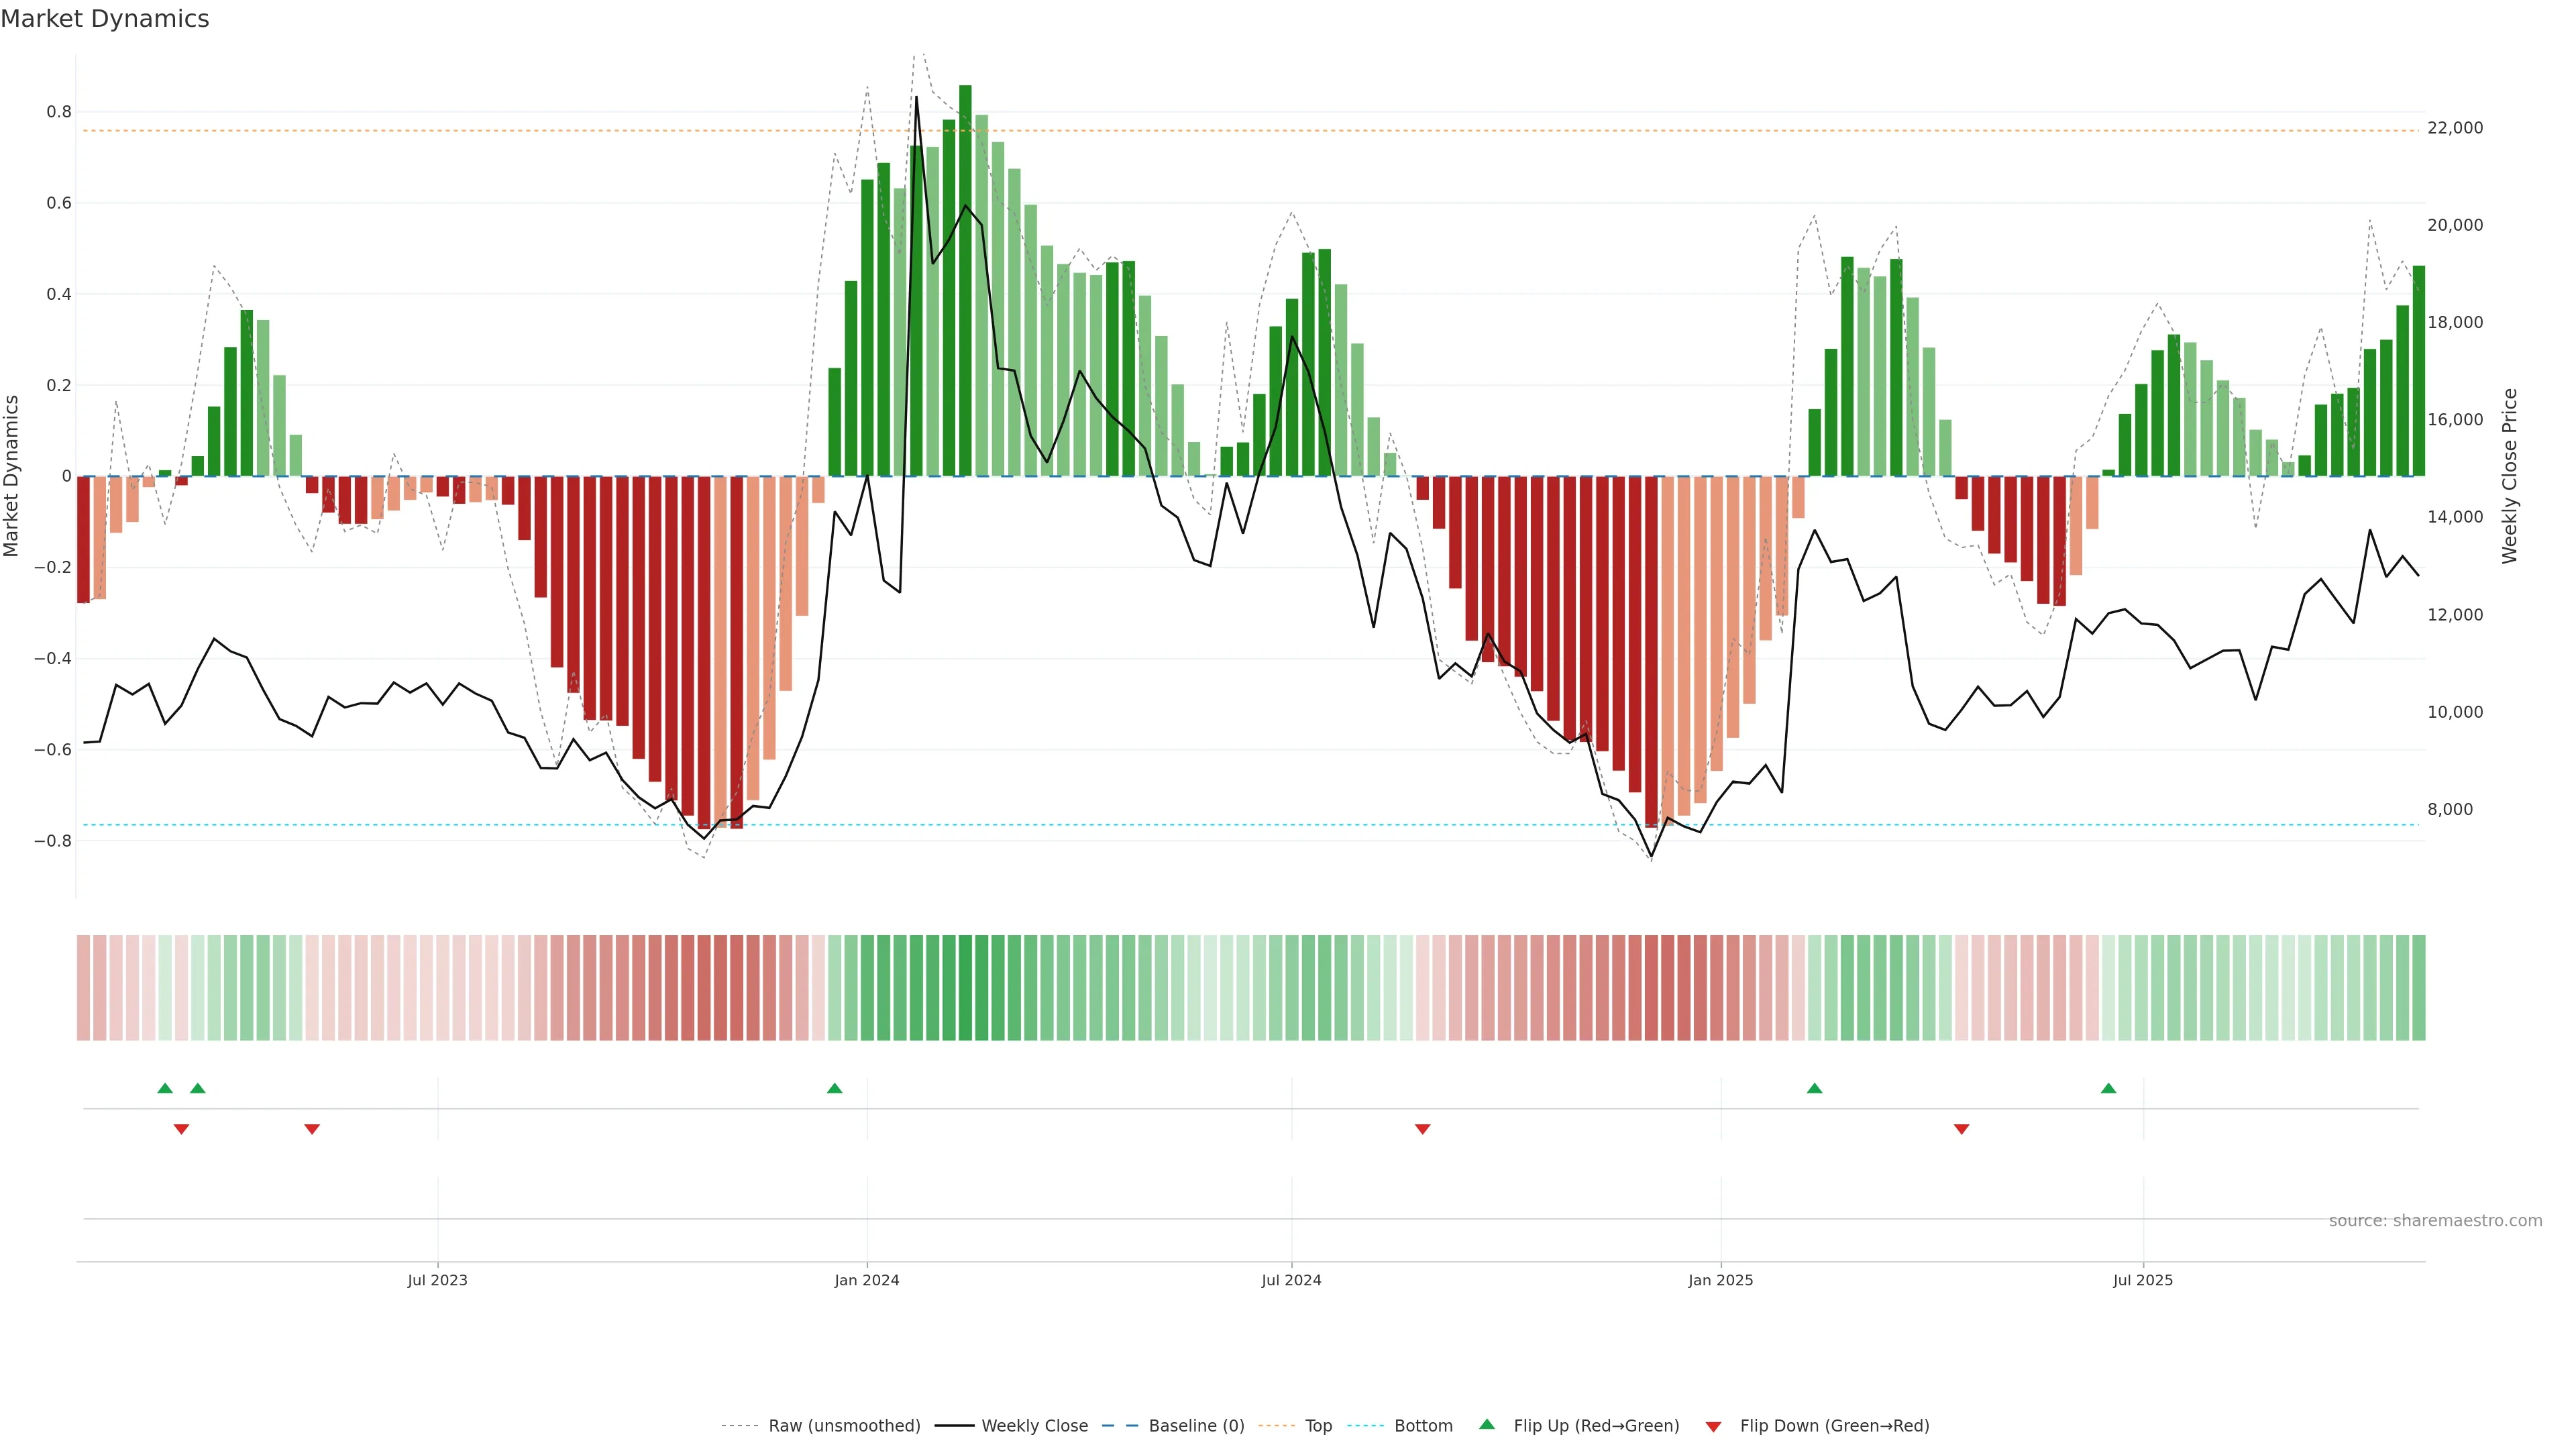Toggle the Baseline (0) legend entry
This screenshot has height=1449, width=2576.
pyautogui.click(x=1196, y=1426)
